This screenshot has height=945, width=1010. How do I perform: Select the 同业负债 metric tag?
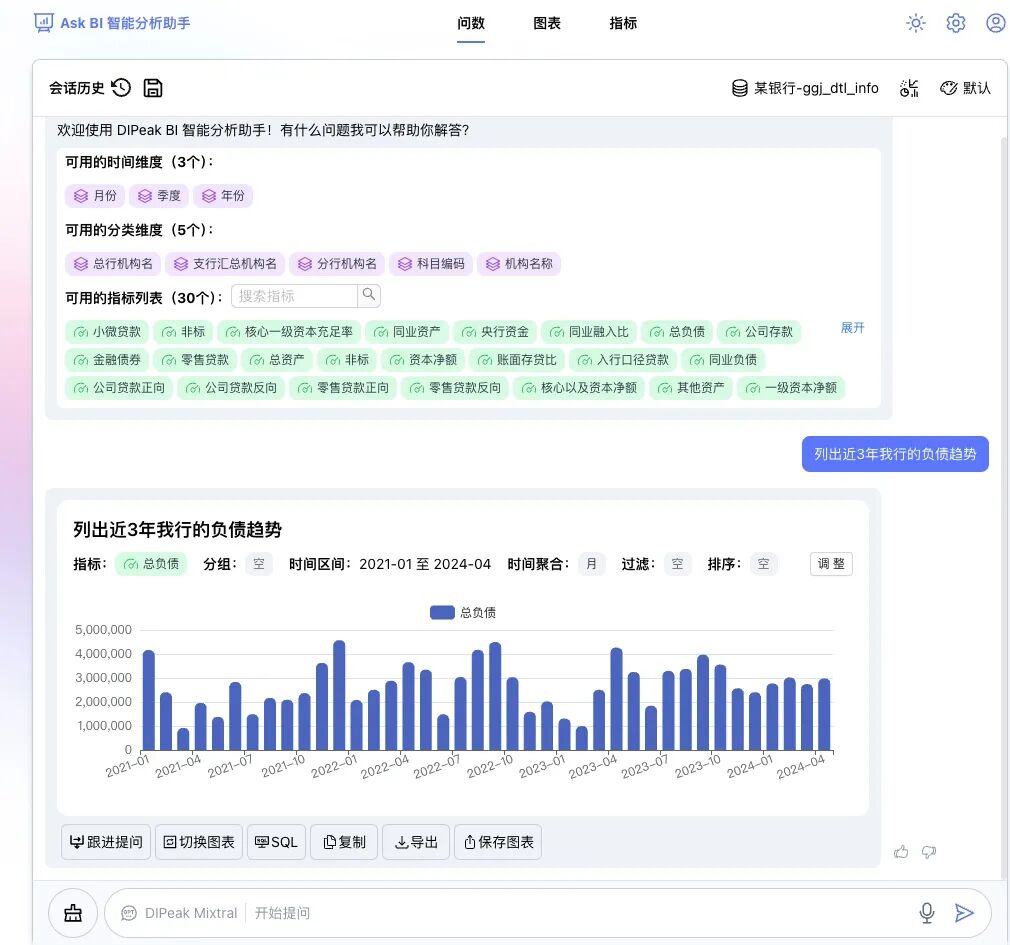click(723, 359)
